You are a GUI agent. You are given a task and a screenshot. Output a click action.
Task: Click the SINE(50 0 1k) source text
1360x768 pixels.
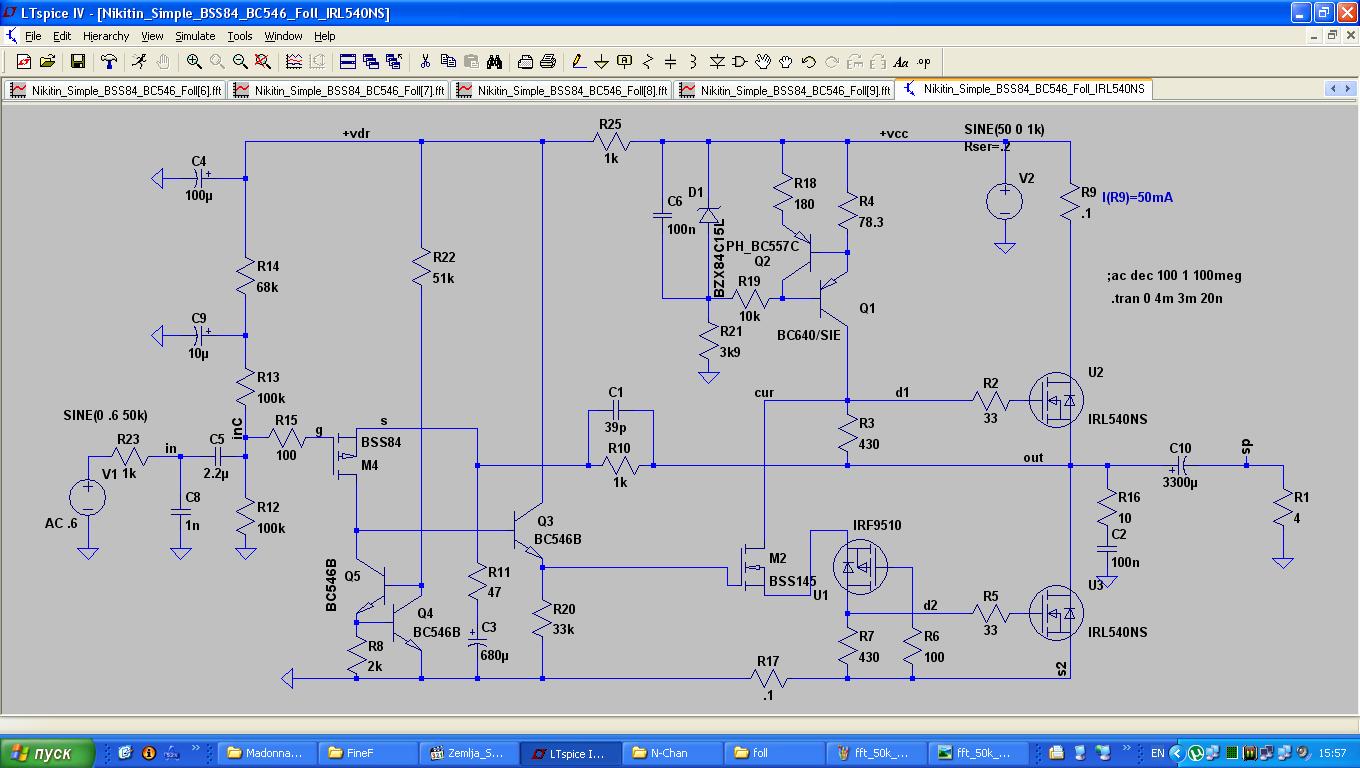pyautogui.click(x=1004, y=130)
